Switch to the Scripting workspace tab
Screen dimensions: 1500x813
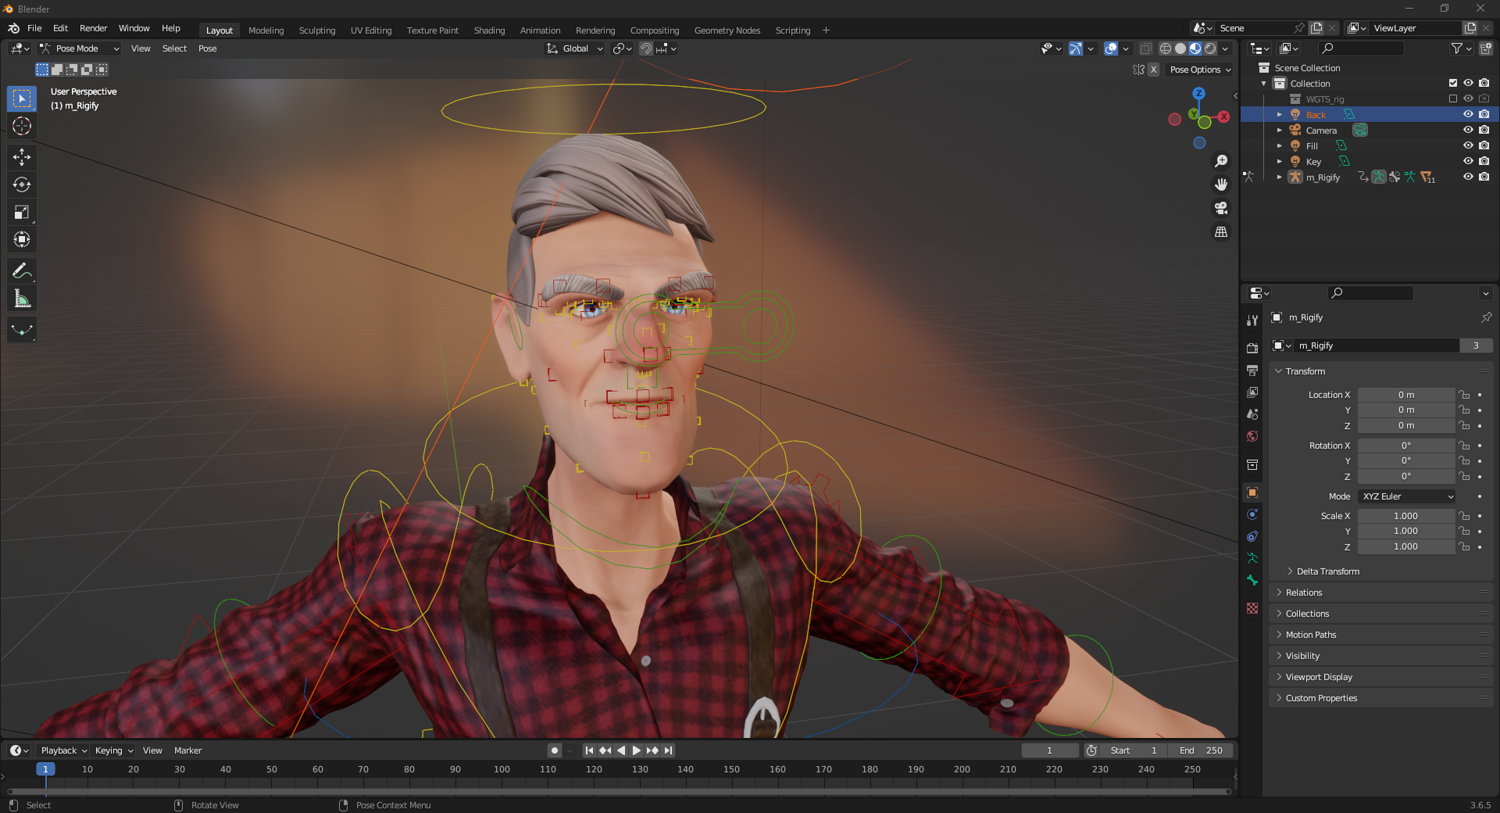click(793, 30)
